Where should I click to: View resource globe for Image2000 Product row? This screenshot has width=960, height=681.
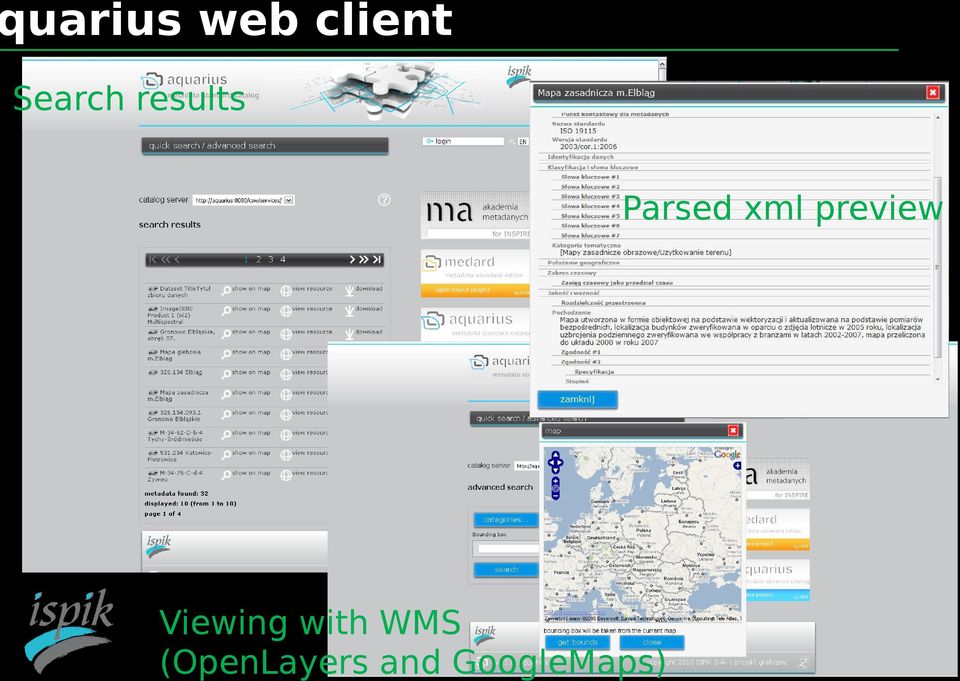click(286, 311)
